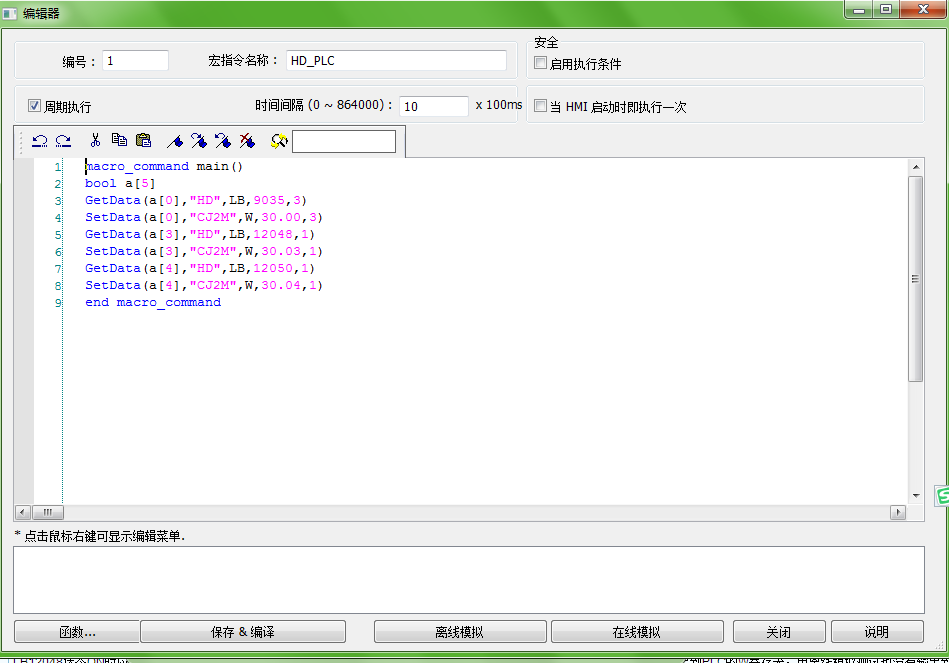Enable the 启用执行条件 checkbox
The width and height of the screenshot is (949, 663).
coord(541,63)
